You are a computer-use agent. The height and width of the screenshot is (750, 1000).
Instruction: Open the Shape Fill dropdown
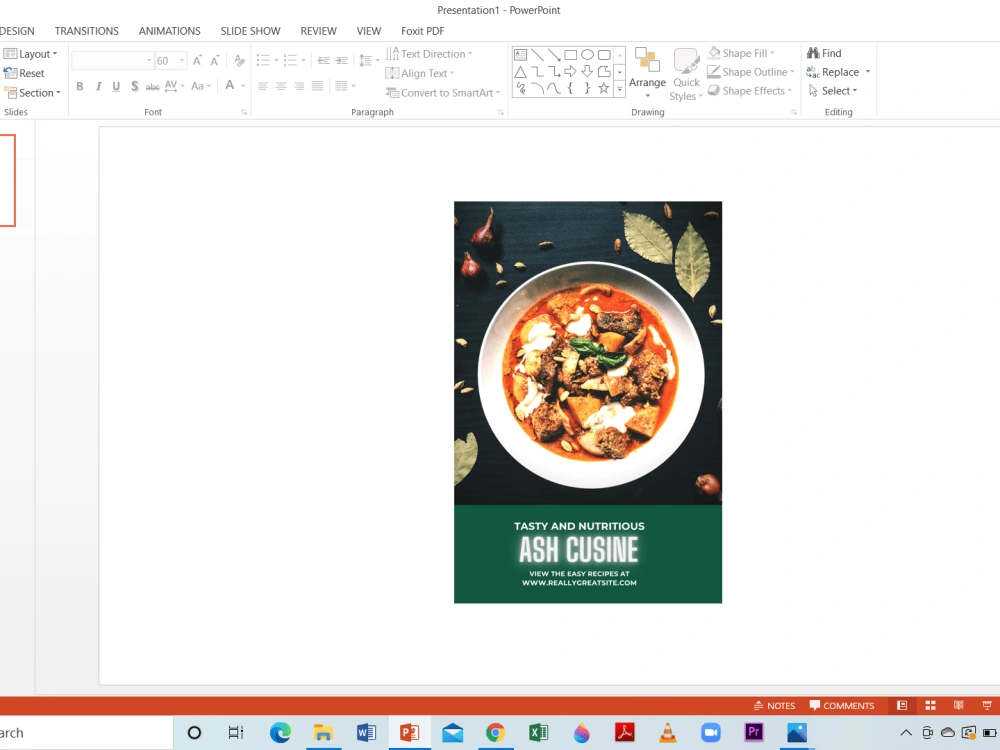(x=741, y=53)
